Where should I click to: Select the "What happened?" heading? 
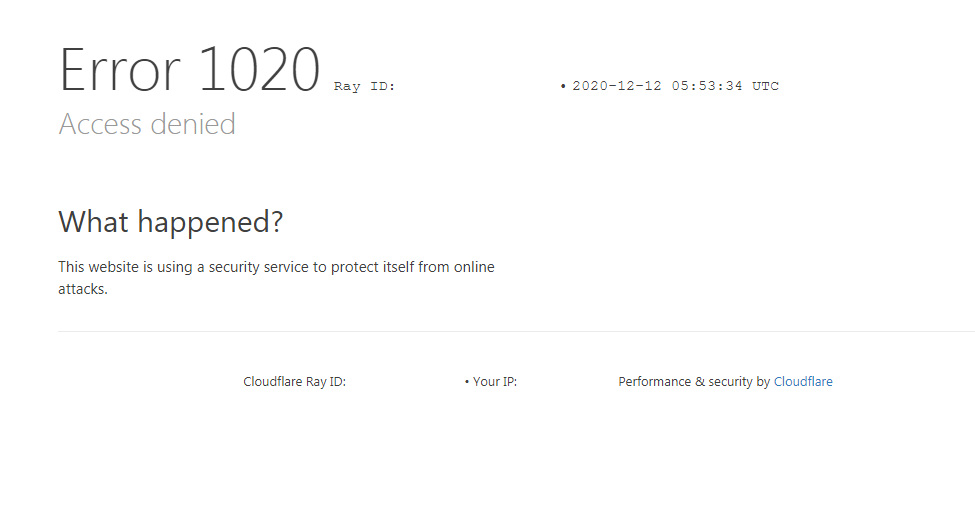[x=171, y=221]
